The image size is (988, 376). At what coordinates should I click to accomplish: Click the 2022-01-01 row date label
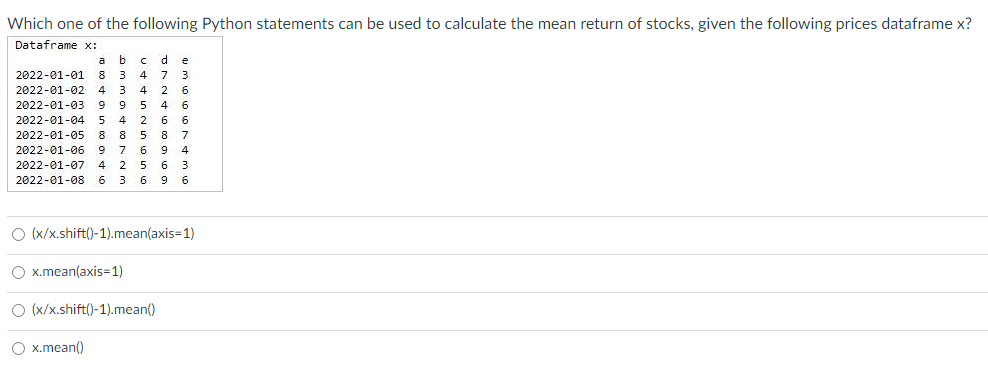point(50,76)
